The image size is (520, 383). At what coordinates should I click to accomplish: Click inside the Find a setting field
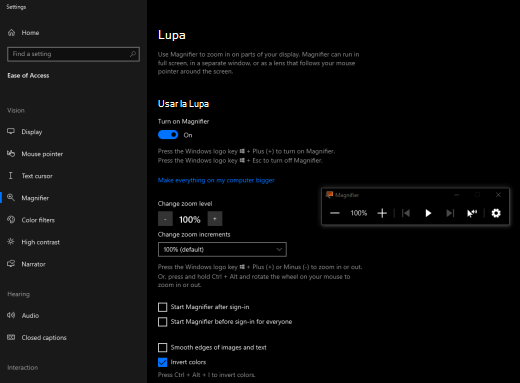(x=73, y=54)
